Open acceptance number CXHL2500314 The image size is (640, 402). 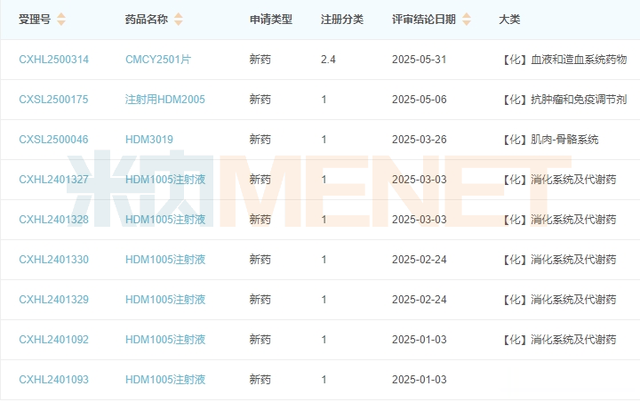click(53, 60)
